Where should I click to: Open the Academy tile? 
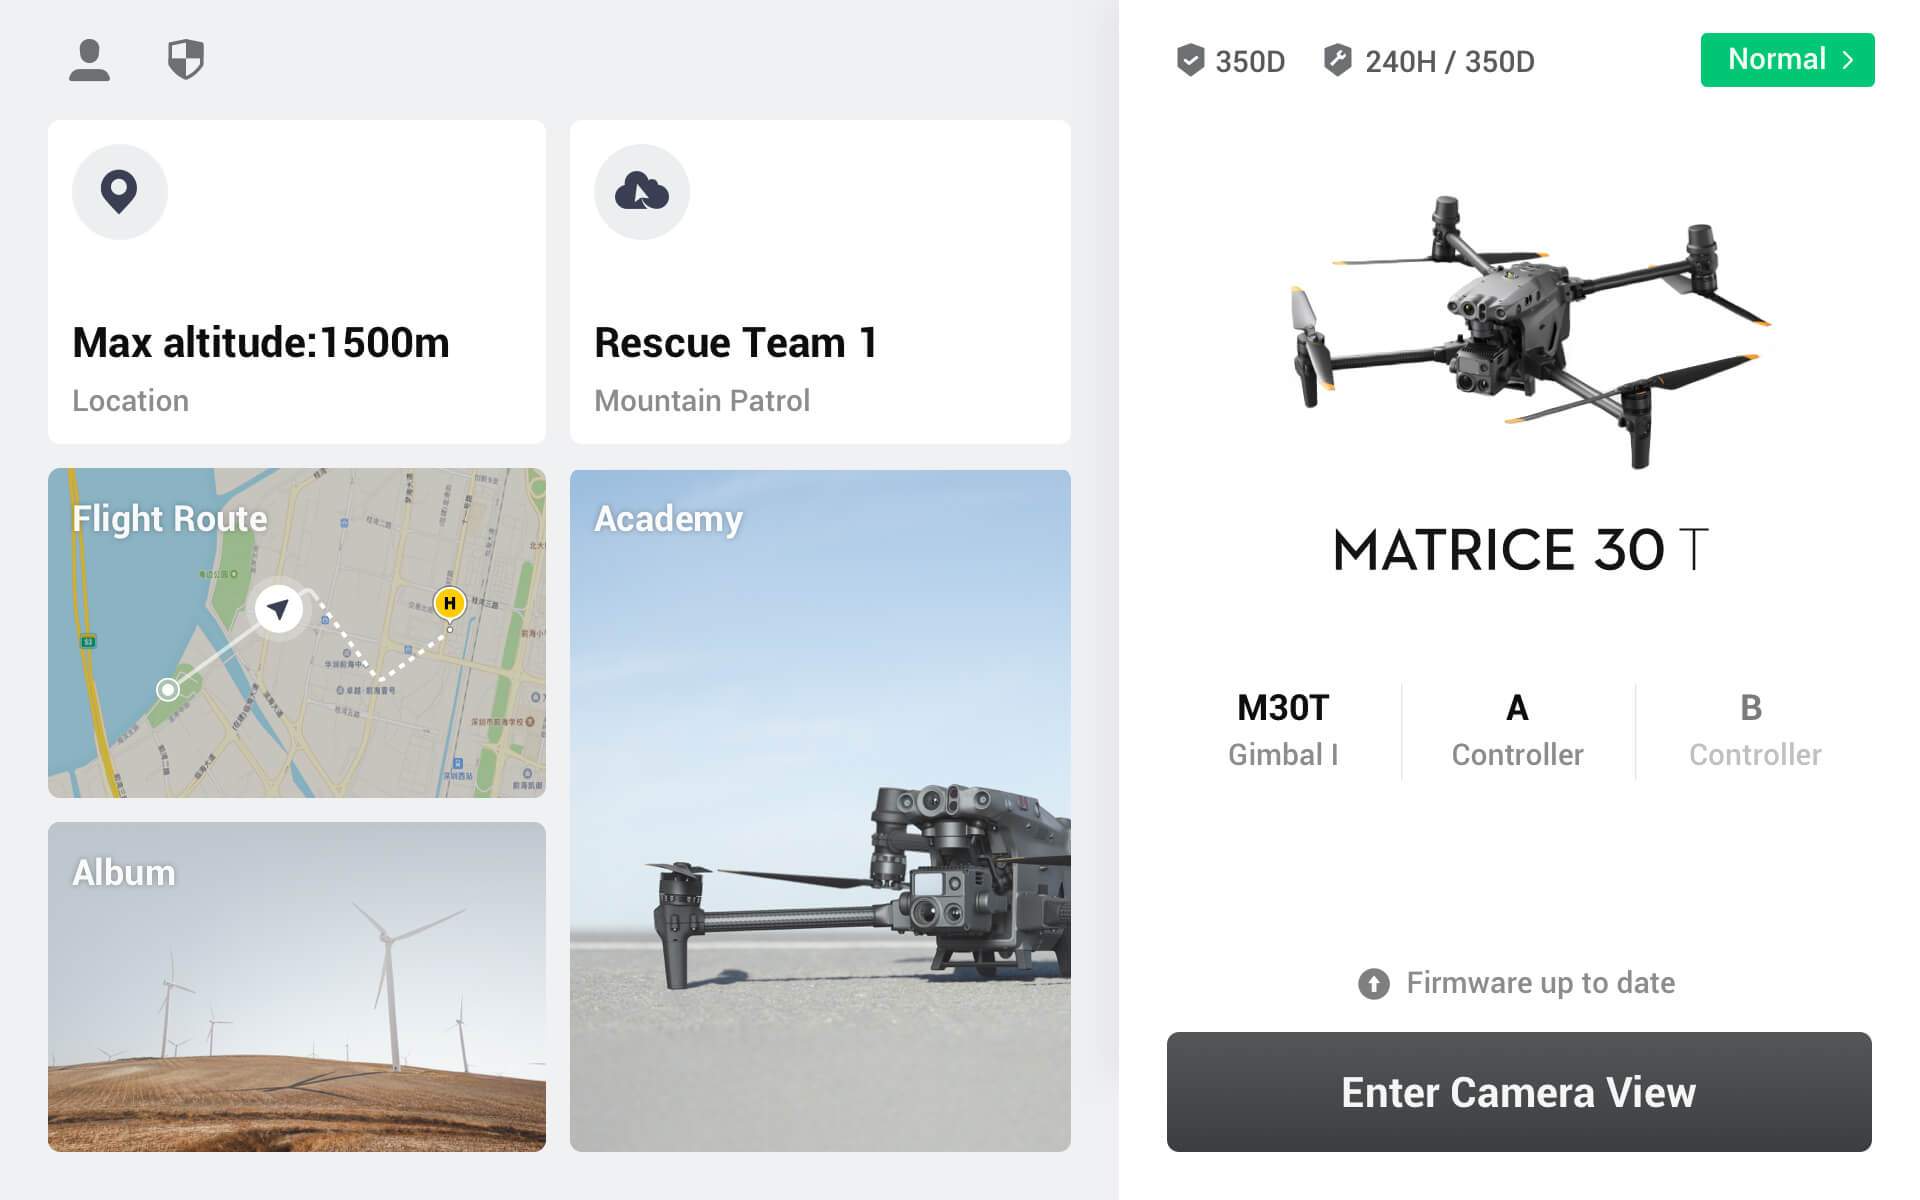click(820, 810)
